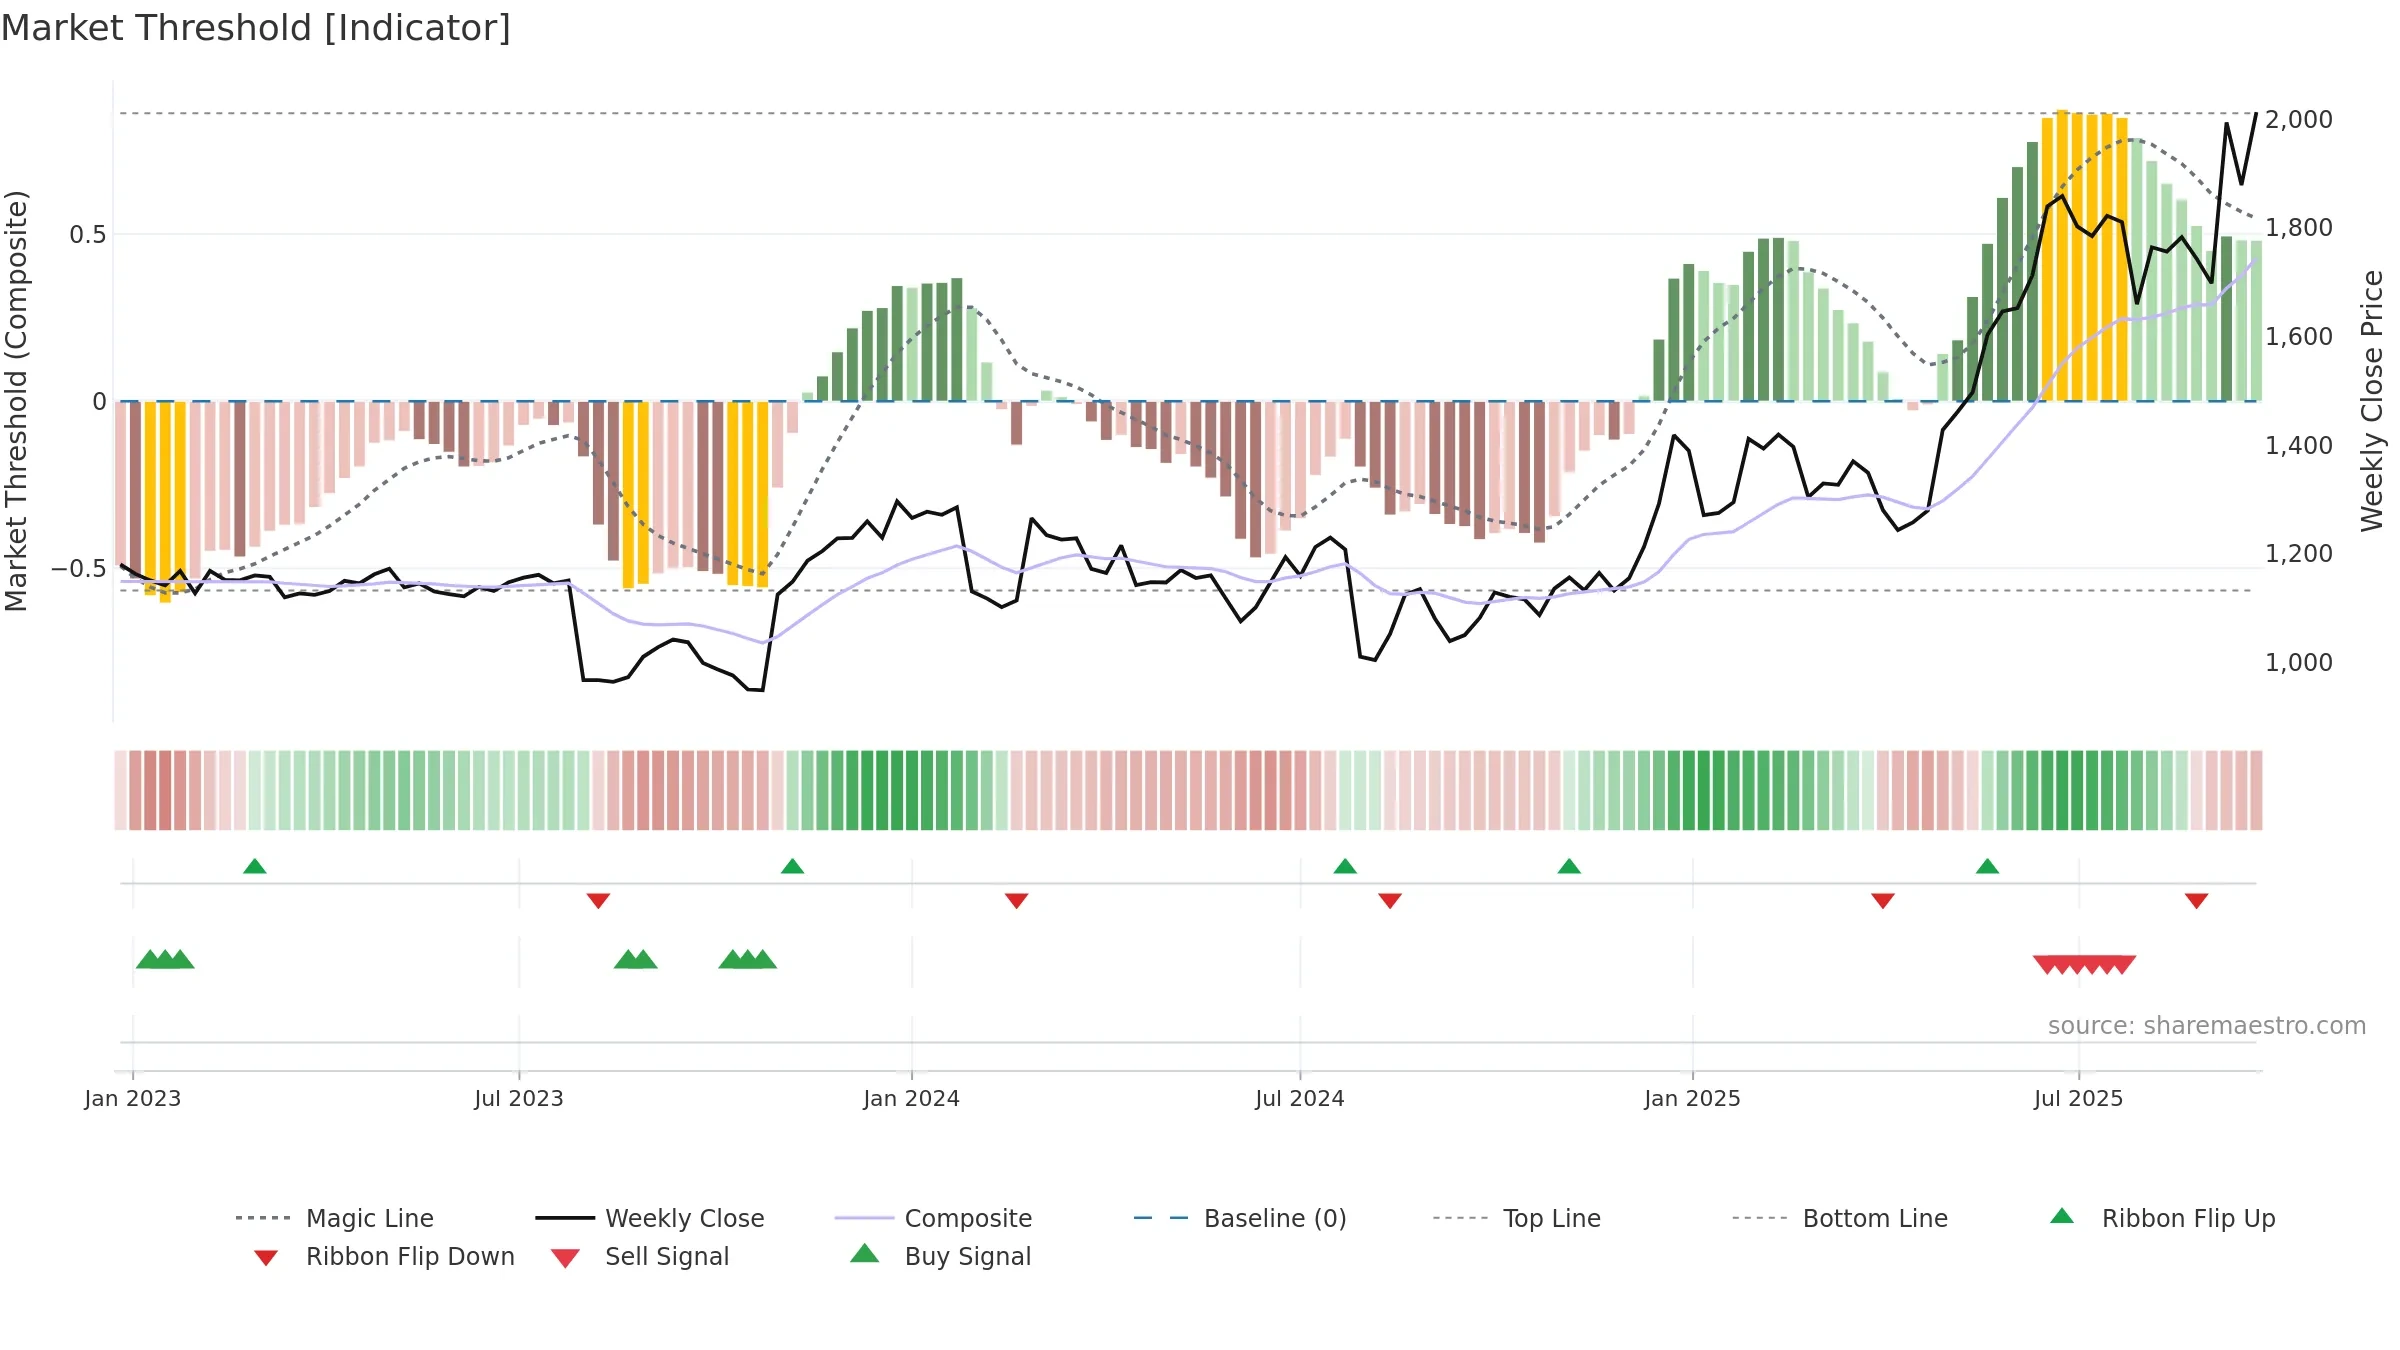Image resolution: width=2400 pixels, height=1350 pixels.
Task: Click the weekly close line's final peak
Action: 2256,115
